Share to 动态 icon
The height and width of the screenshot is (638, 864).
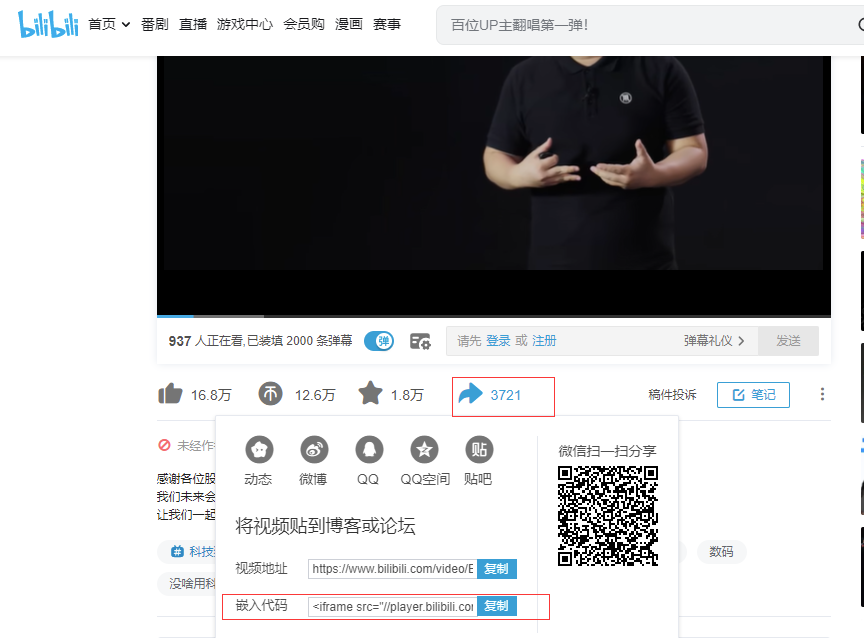pyautogui.click(x=259, y=450)
